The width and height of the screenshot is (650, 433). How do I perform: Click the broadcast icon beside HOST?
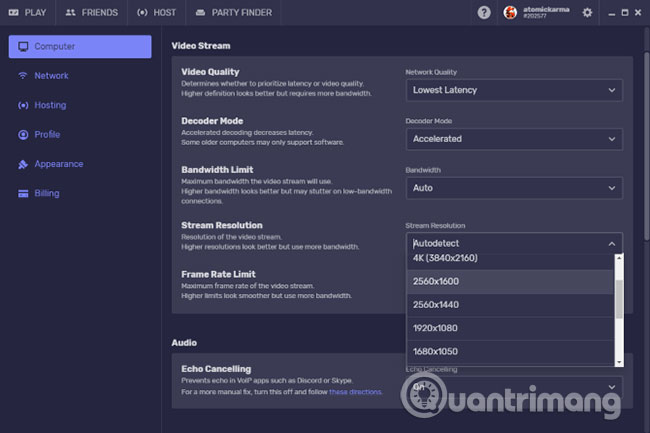point(142,12)
